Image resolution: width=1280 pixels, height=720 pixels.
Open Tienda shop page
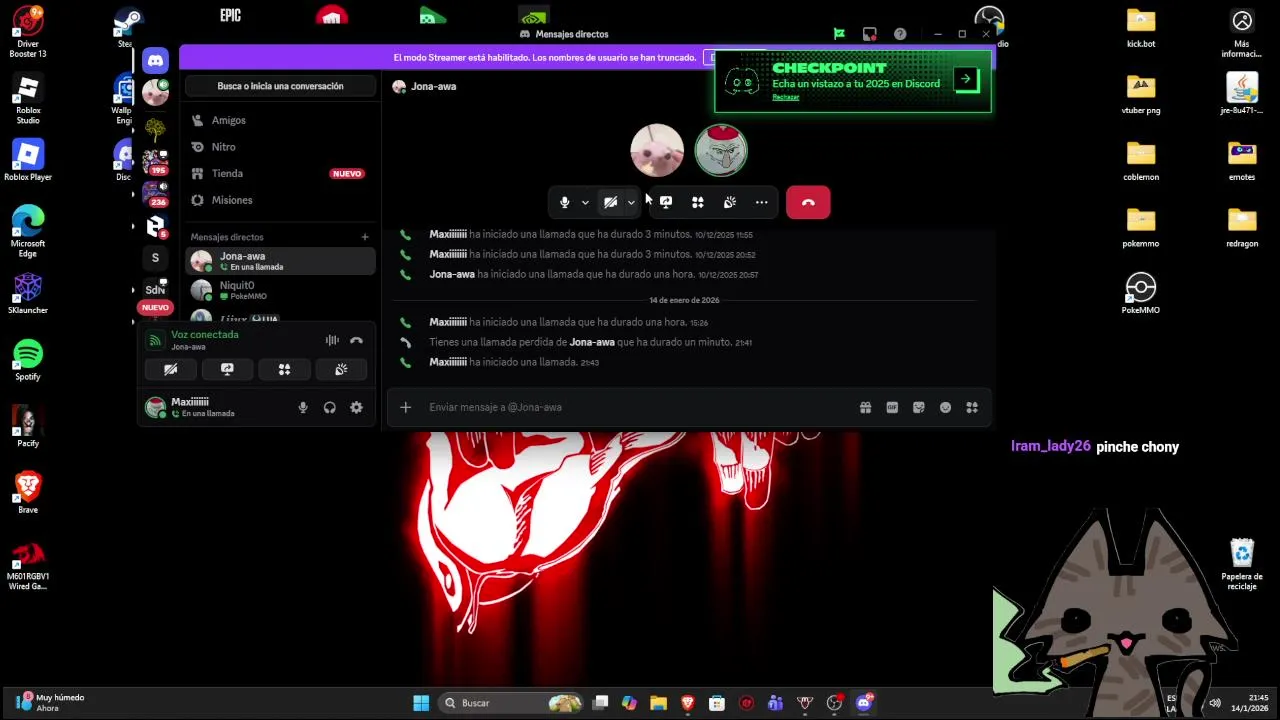(280, 173)
